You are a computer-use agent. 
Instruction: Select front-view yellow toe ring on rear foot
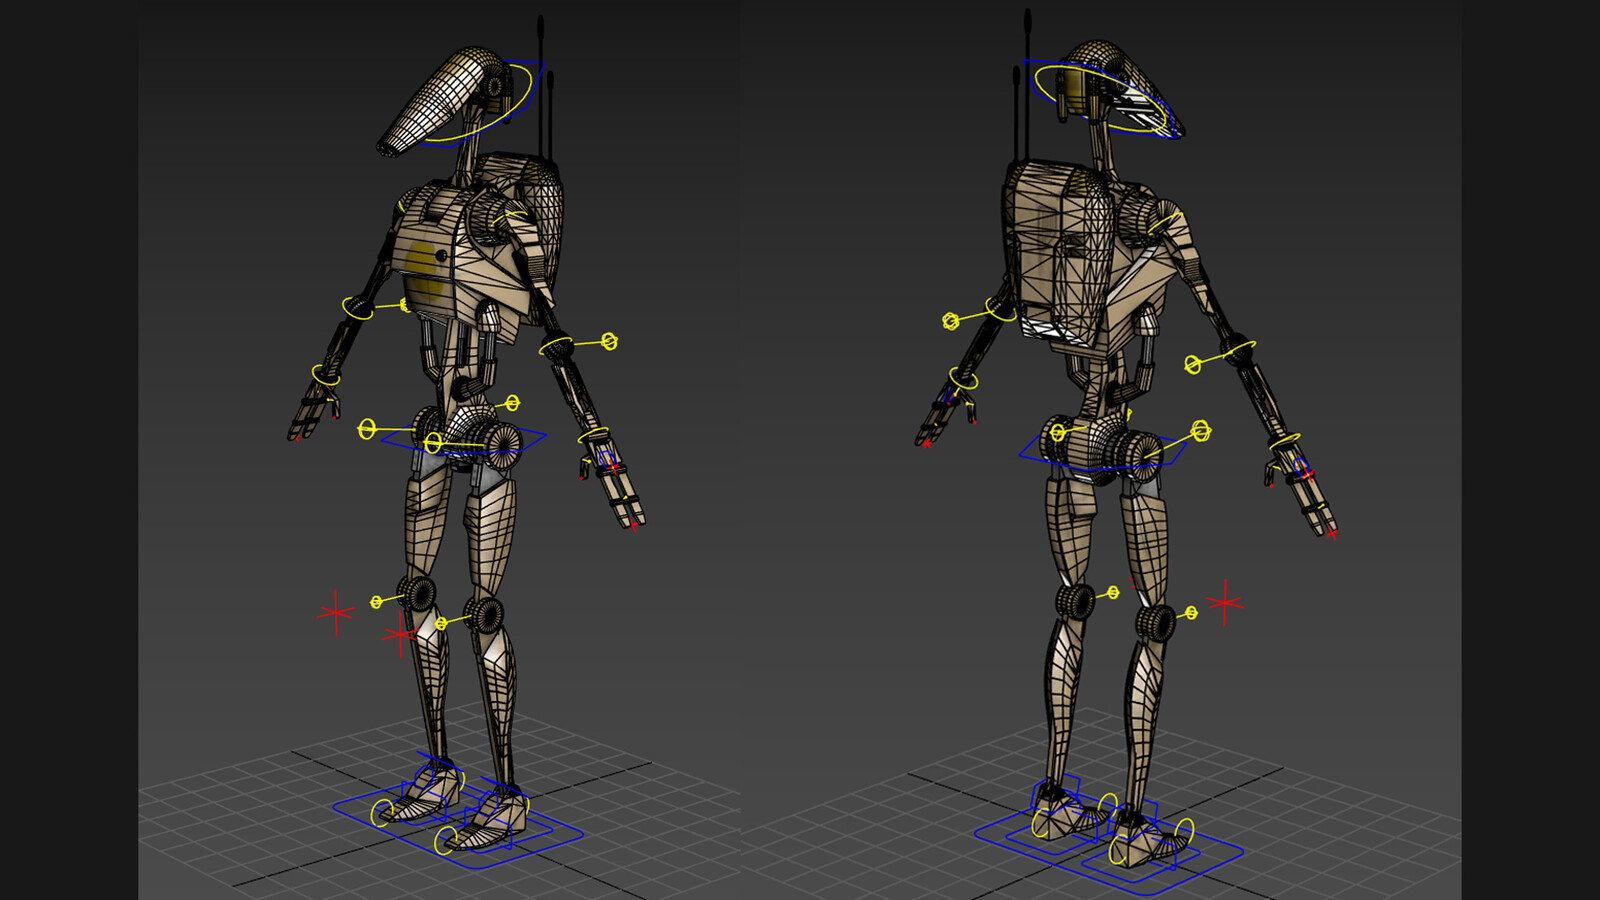click(382, 813)
